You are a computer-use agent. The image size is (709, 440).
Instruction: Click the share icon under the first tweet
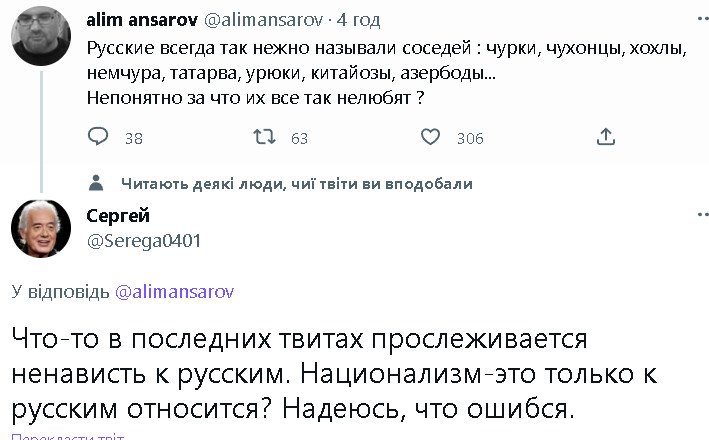[x=604, y=137]
